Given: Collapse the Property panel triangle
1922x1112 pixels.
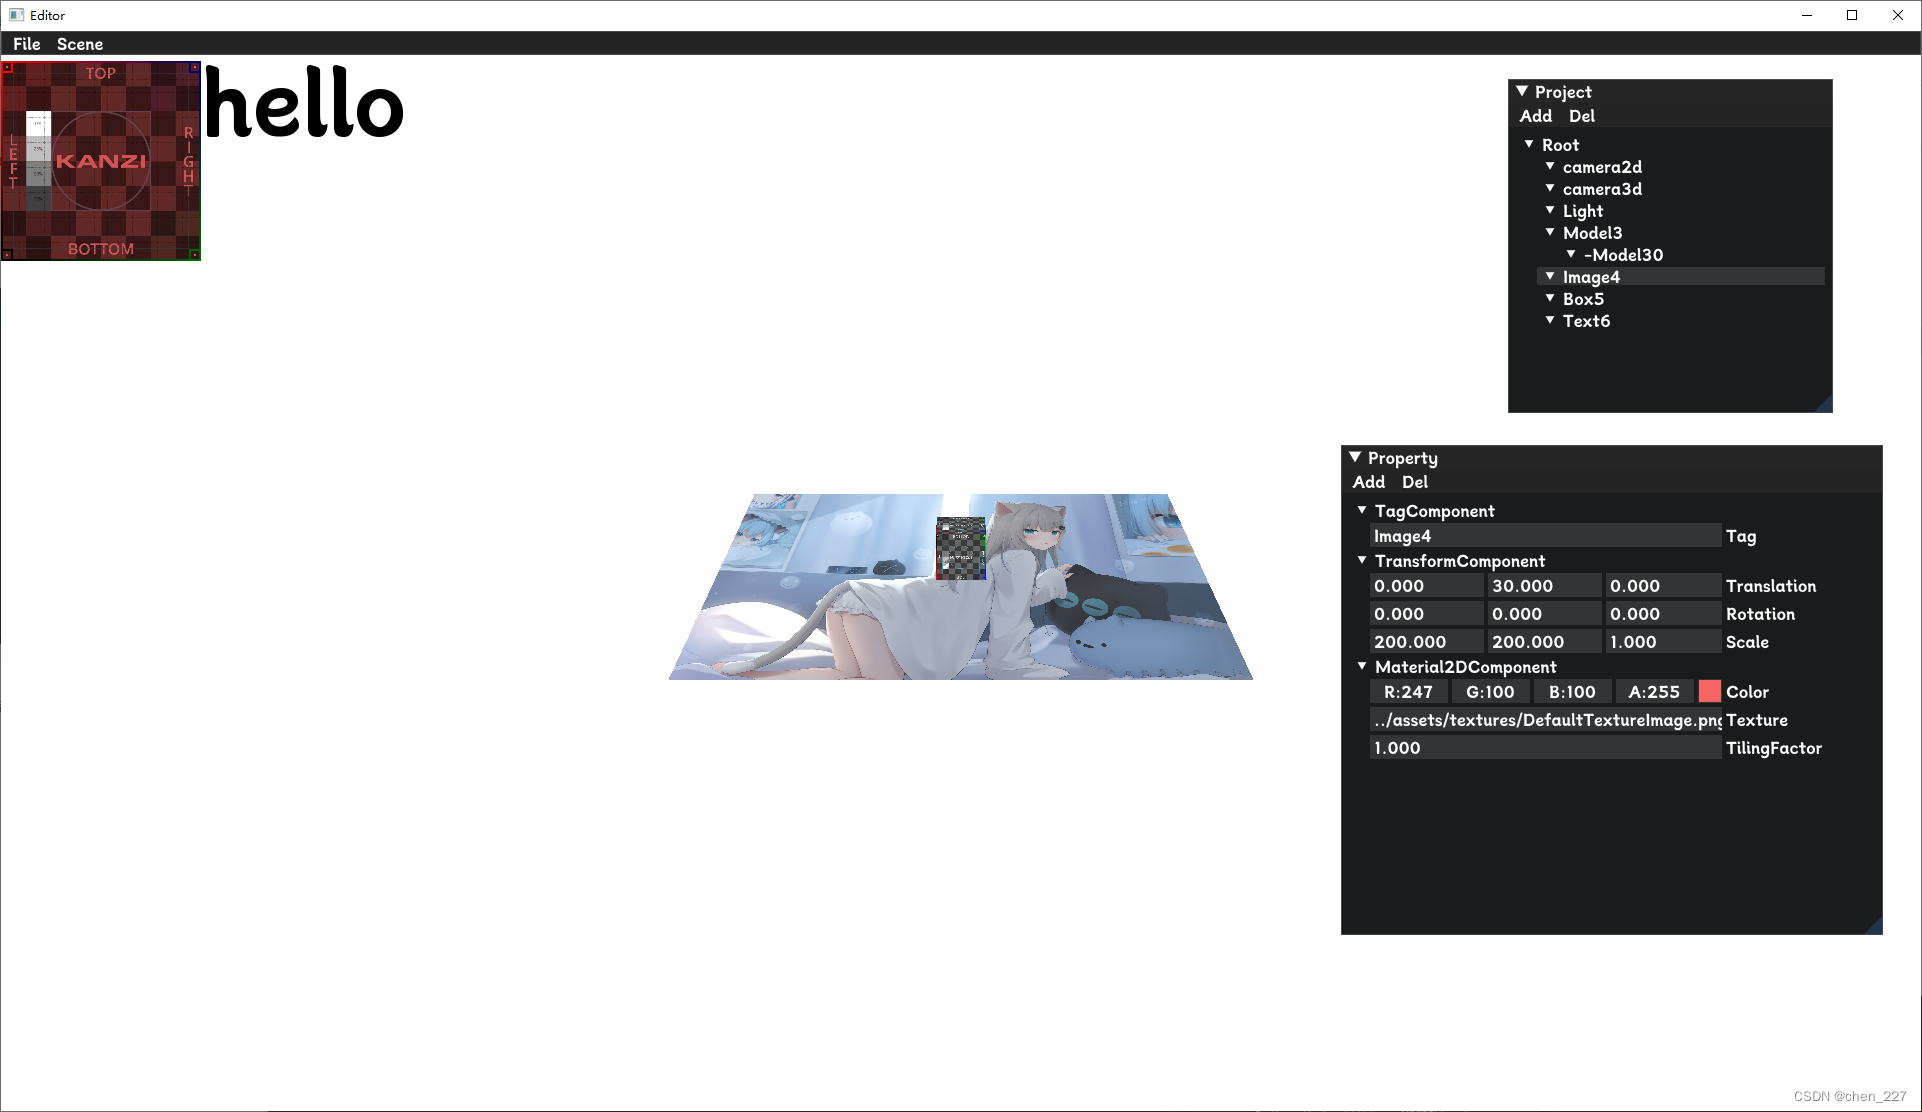Looking at the screenshot, I should click(1355, 457).
